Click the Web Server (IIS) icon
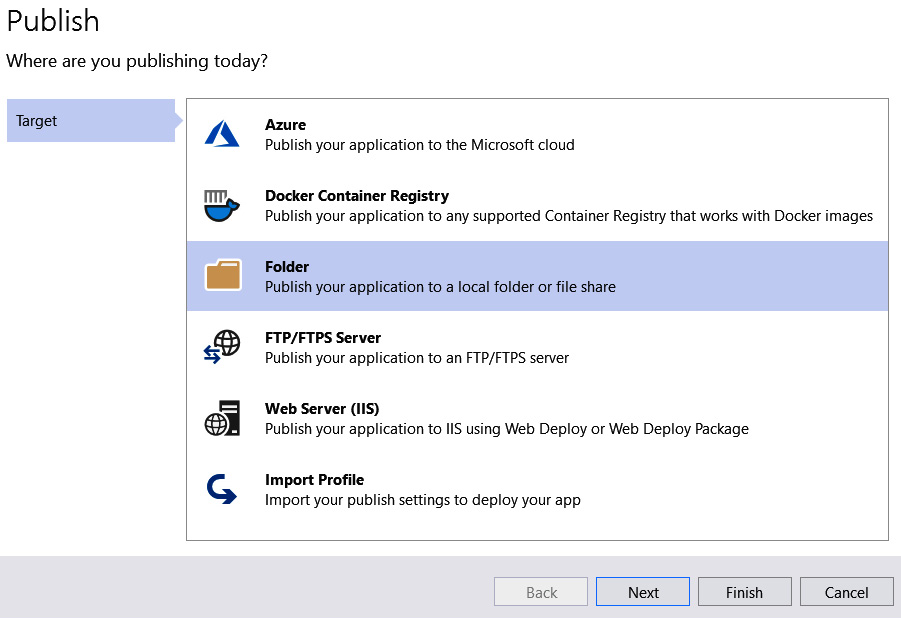Screen dimensions: 901x619 click(222, 418)
